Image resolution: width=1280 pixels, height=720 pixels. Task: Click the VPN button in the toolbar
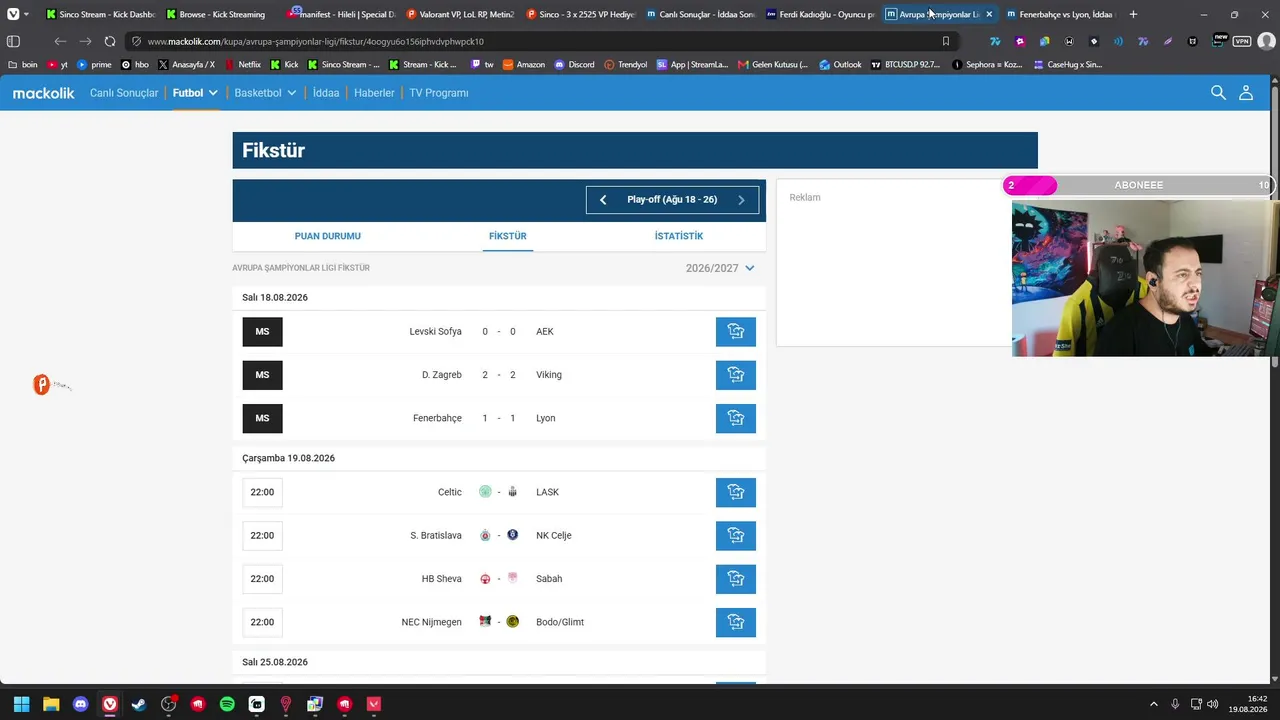pos(1241,41)
